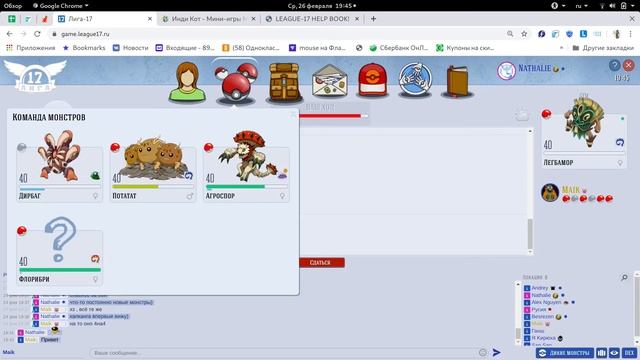Viewport: 640px width, 360px height.
Task: Click the browser back arrow
Action: point(9,34)
